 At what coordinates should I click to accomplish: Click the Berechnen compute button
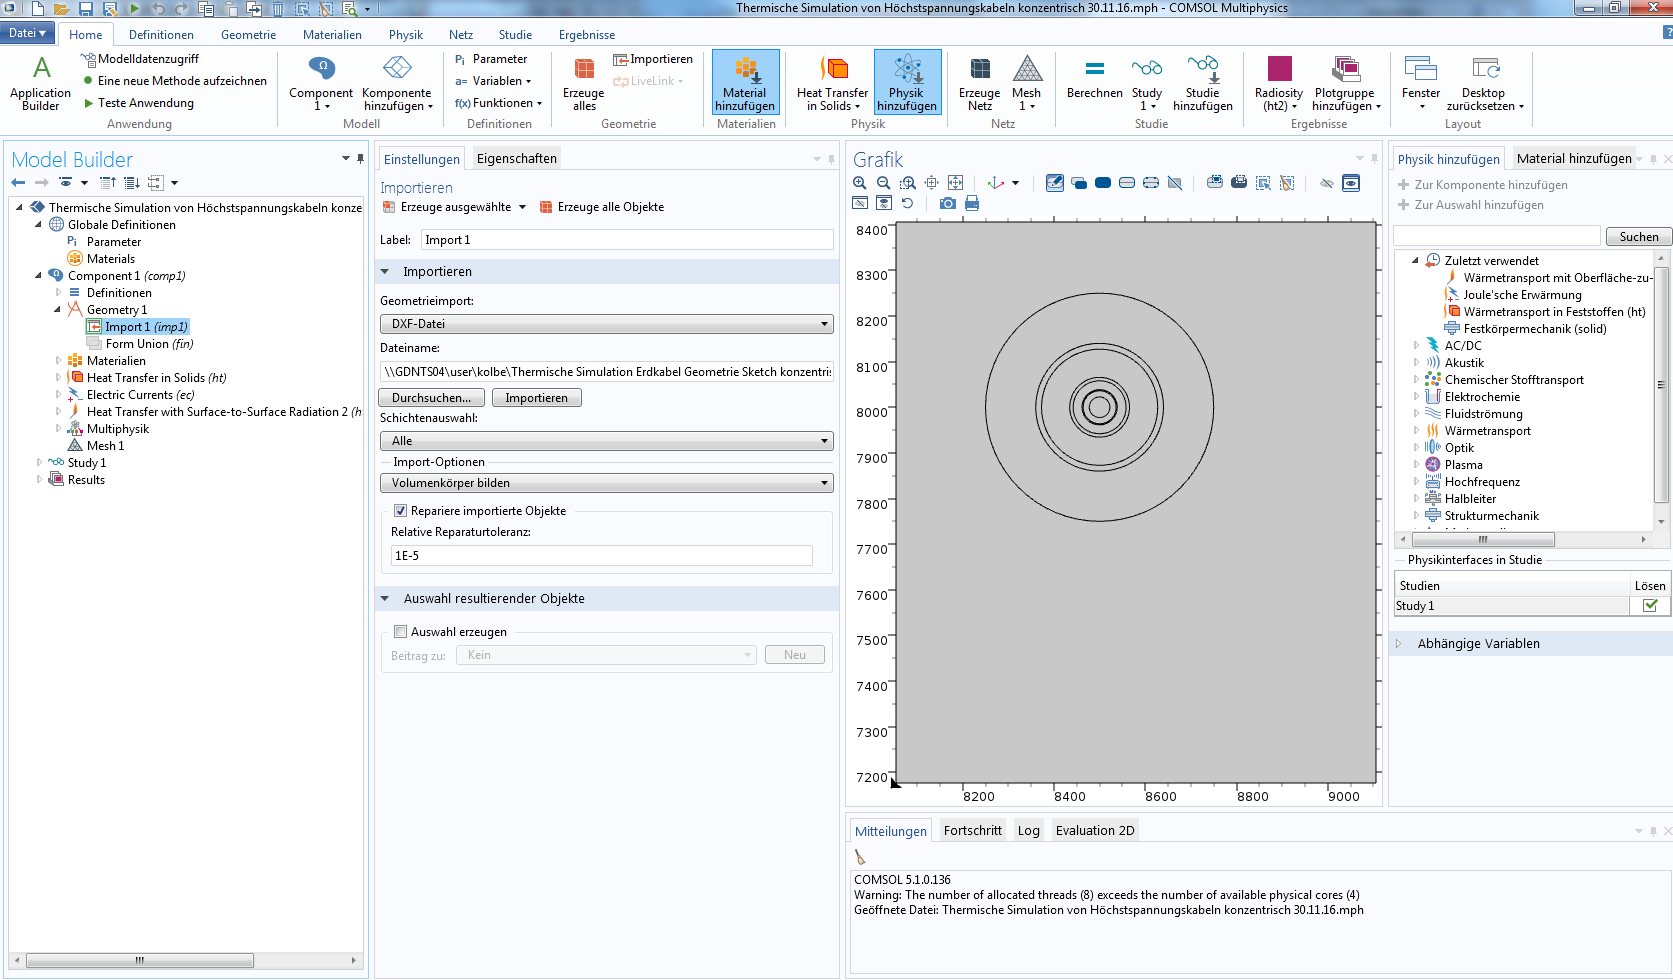pyautogui.click(x=1094, y=80)
